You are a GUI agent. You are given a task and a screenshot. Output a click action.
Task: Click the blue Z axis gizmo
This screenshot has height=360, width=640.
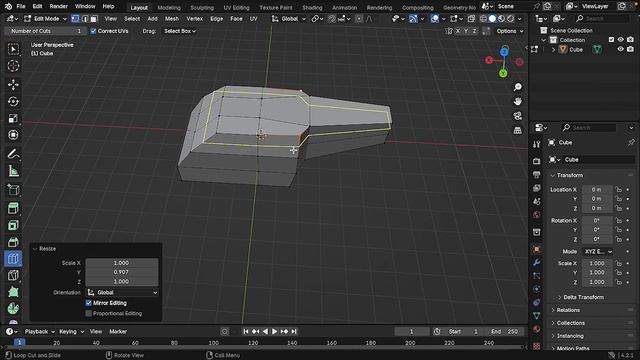pyautogui.click(x=504, y=52)
